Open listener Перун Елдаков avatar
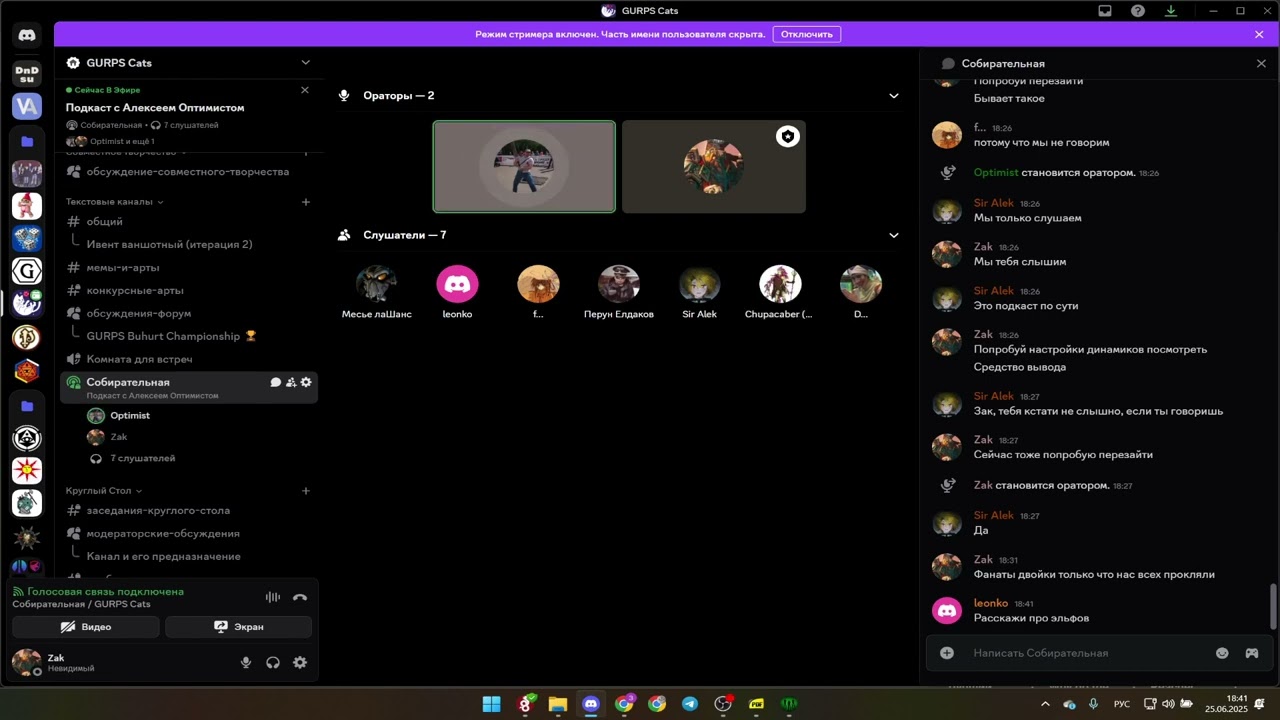The width and height of the screenshot is (1280, 720). (619, 284)
